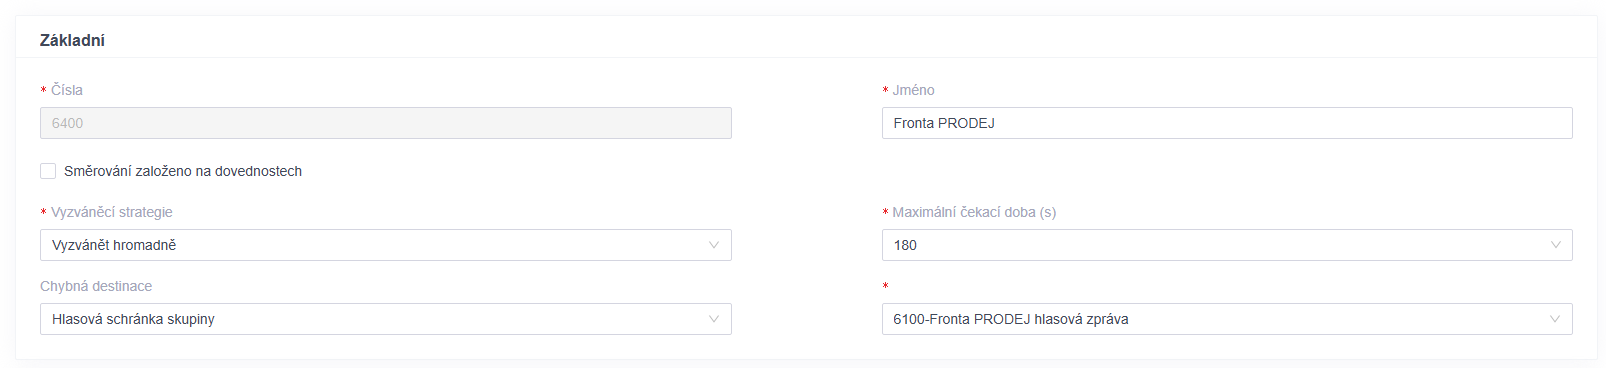Click the Vyzváněcí strategie label
Viewport: 1606px width, 368px height.
112,212
